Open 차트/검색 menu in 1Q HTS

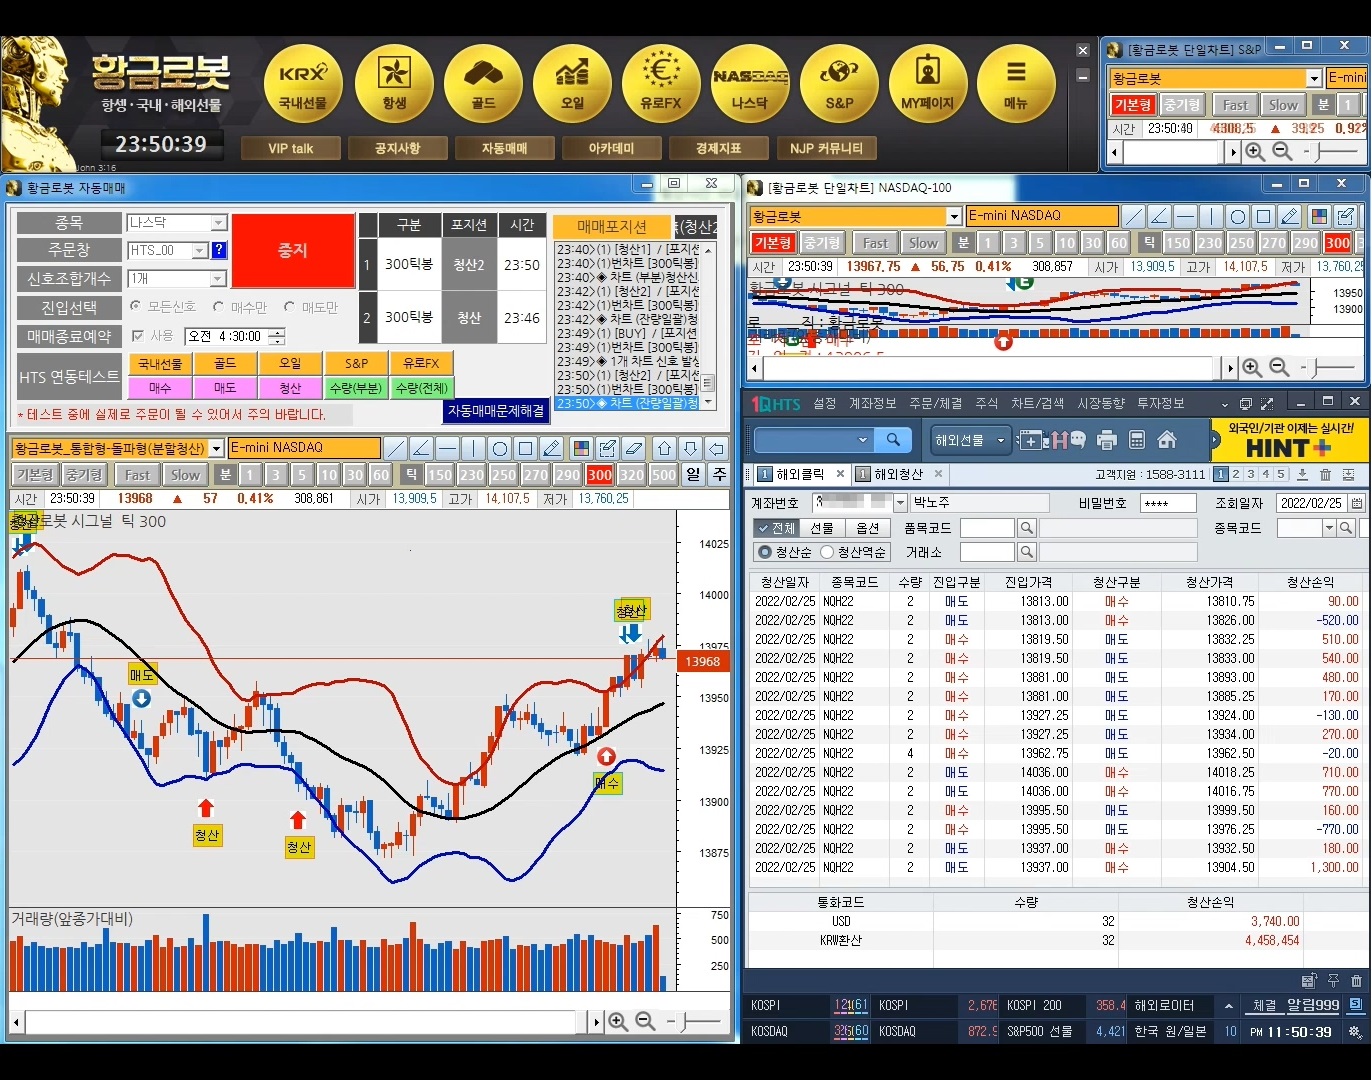[x=1037, y=403]
